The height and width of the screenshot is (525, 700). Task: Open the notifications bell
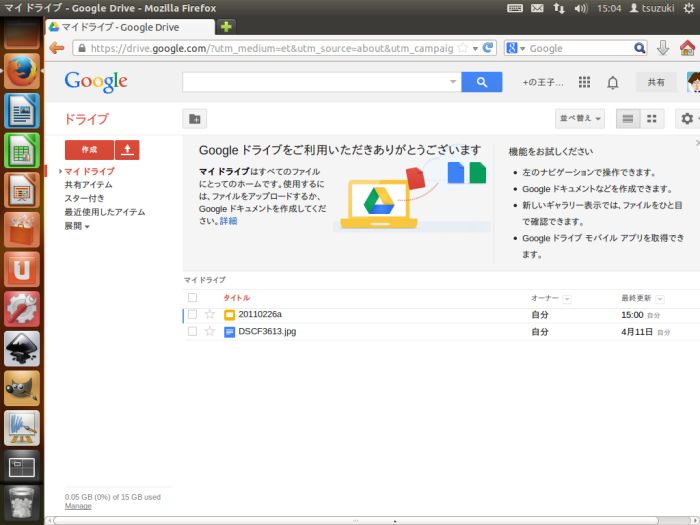coord(613,83)
